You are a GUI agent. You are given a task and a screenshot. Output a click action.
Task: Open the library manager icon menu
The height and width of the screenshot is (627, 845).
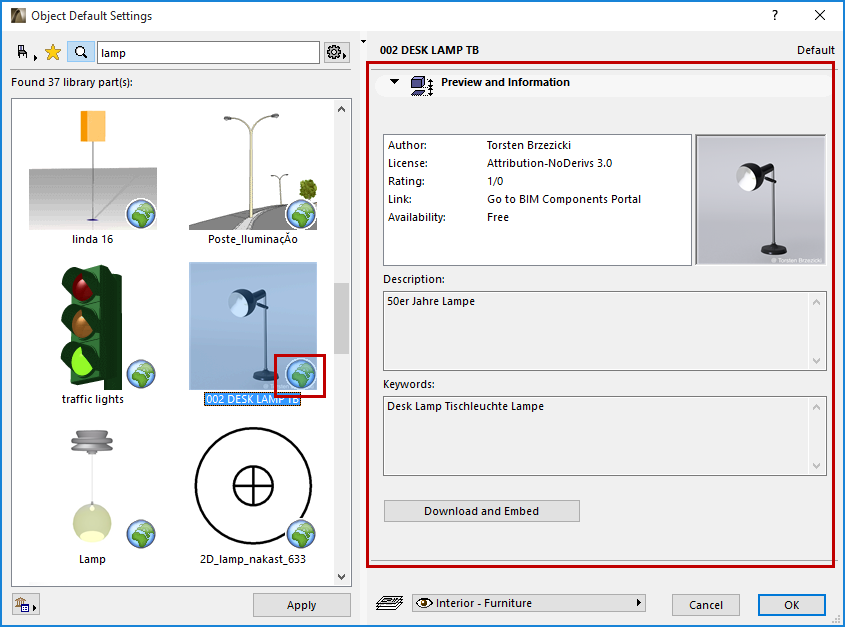25,605
